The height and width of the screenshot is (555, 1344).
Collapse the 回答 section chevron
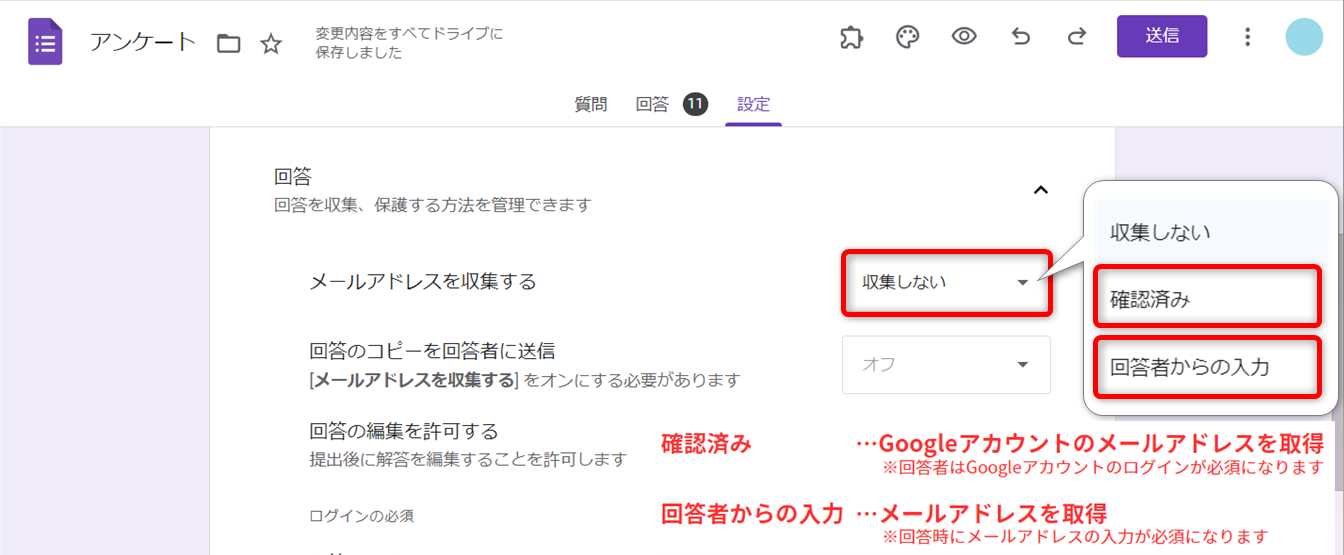coord(1041,189)
